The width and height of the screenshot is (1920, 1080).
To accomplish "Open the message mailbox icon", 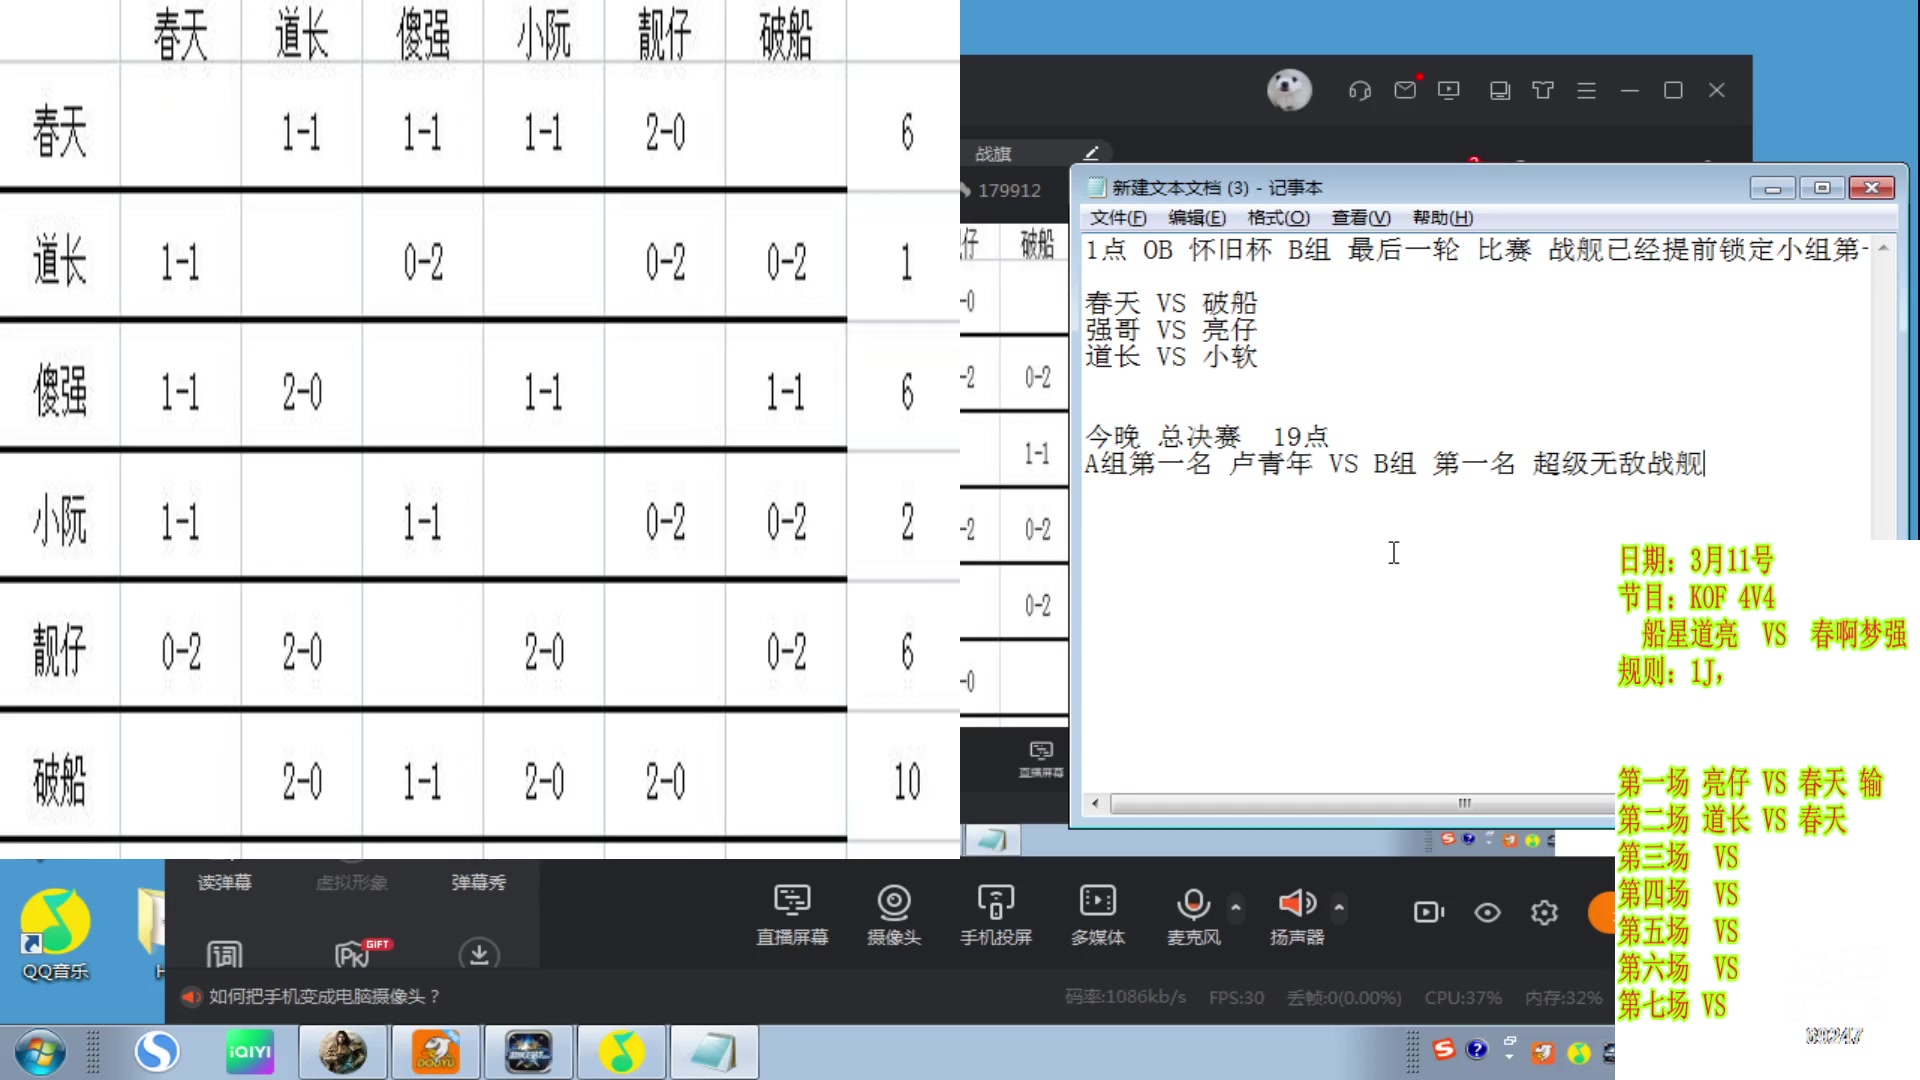I will 1405,90.
